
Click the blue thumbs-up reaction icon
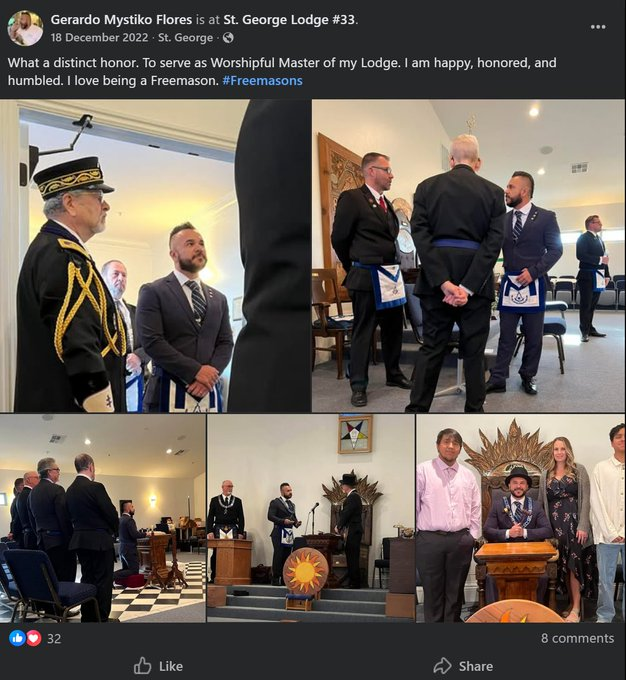[x=17, y=638]
